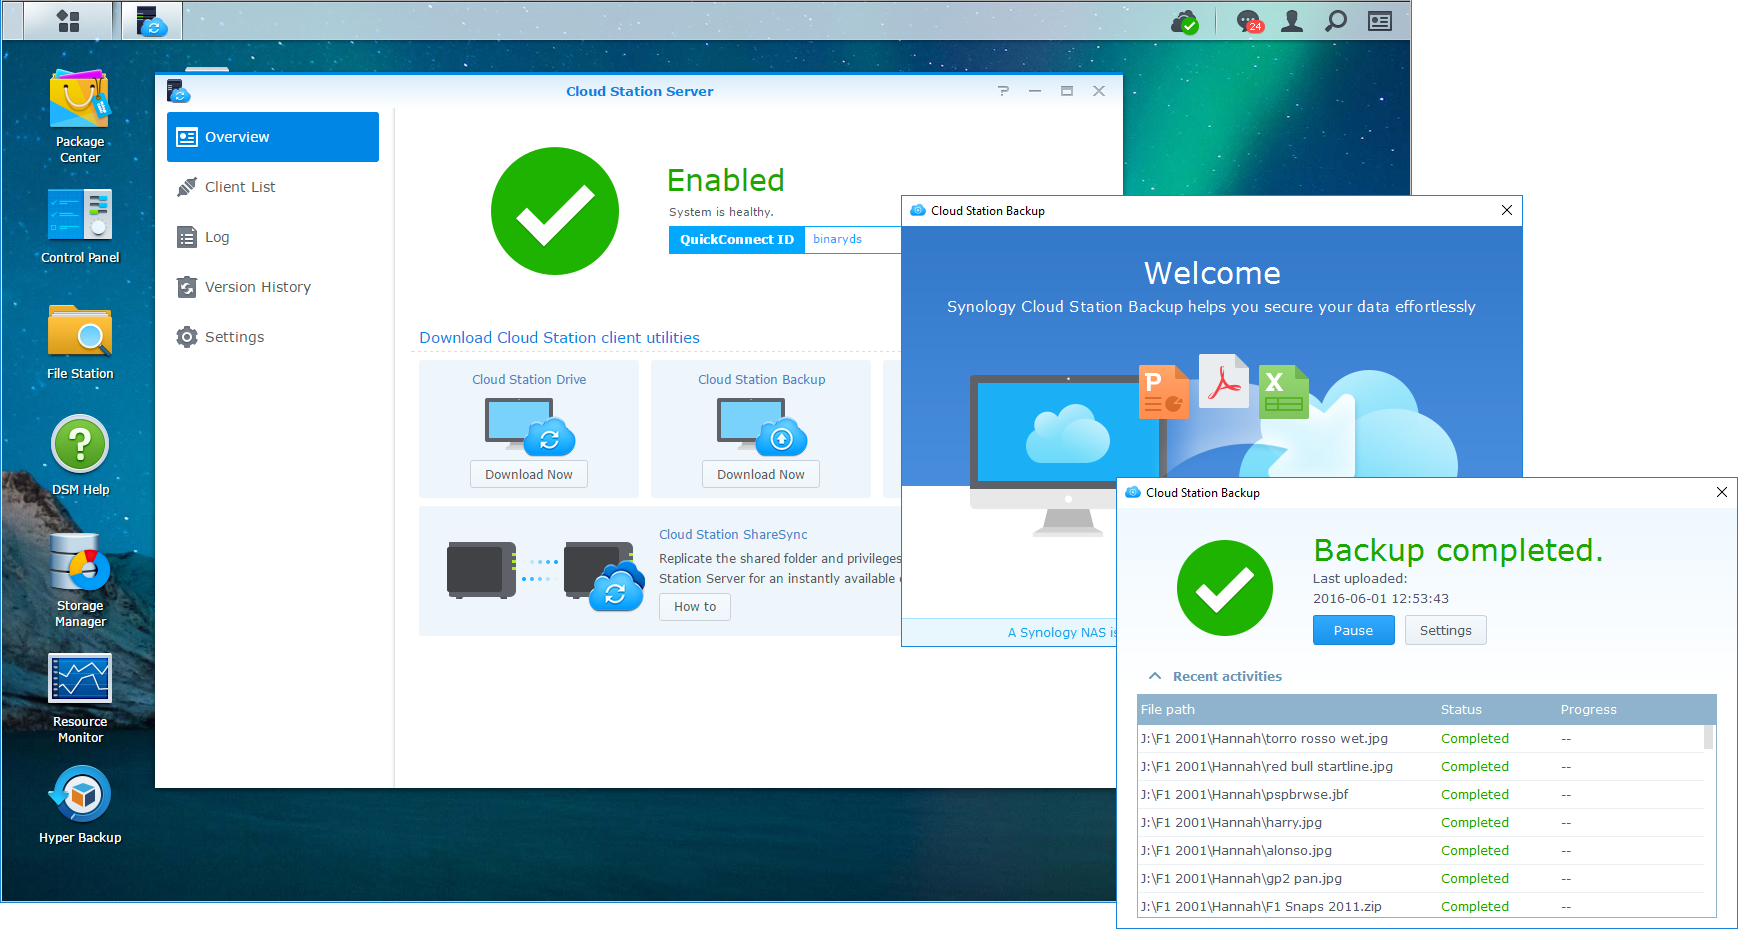Select the Cloud Station Server taskbar icon
This screenshot has height=929, width=1738.
pos(152,21)
